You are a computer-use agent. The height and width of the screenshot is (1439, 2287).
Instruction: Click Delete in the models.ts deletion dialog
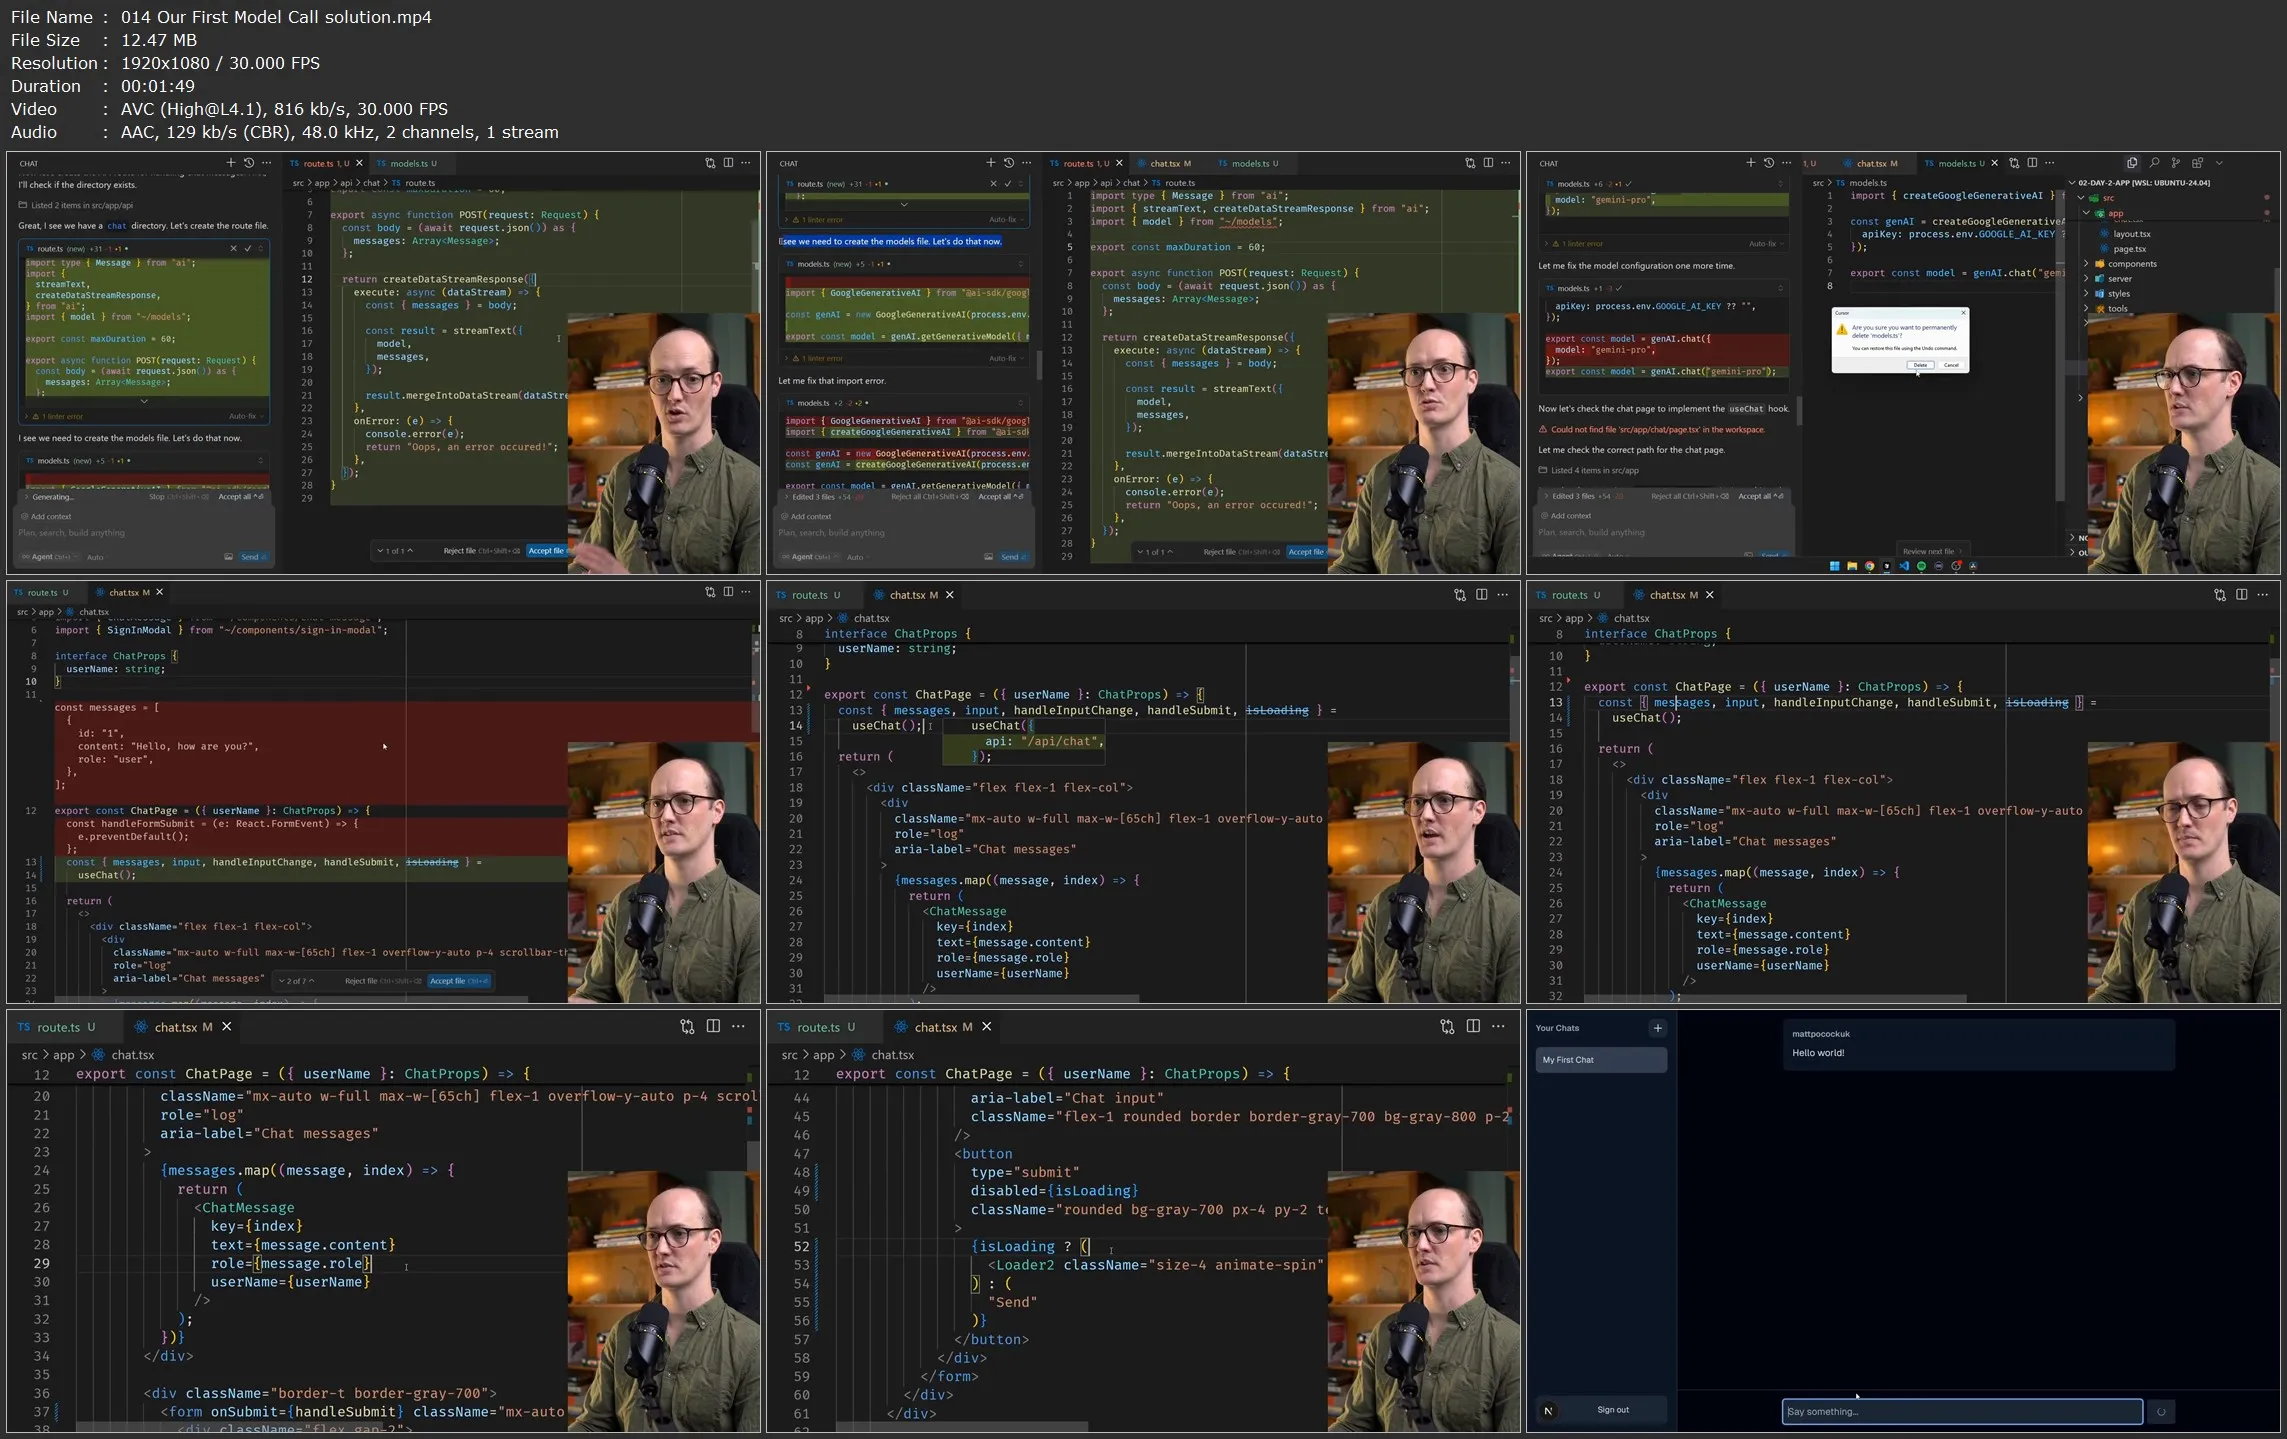coord(1919,365)
